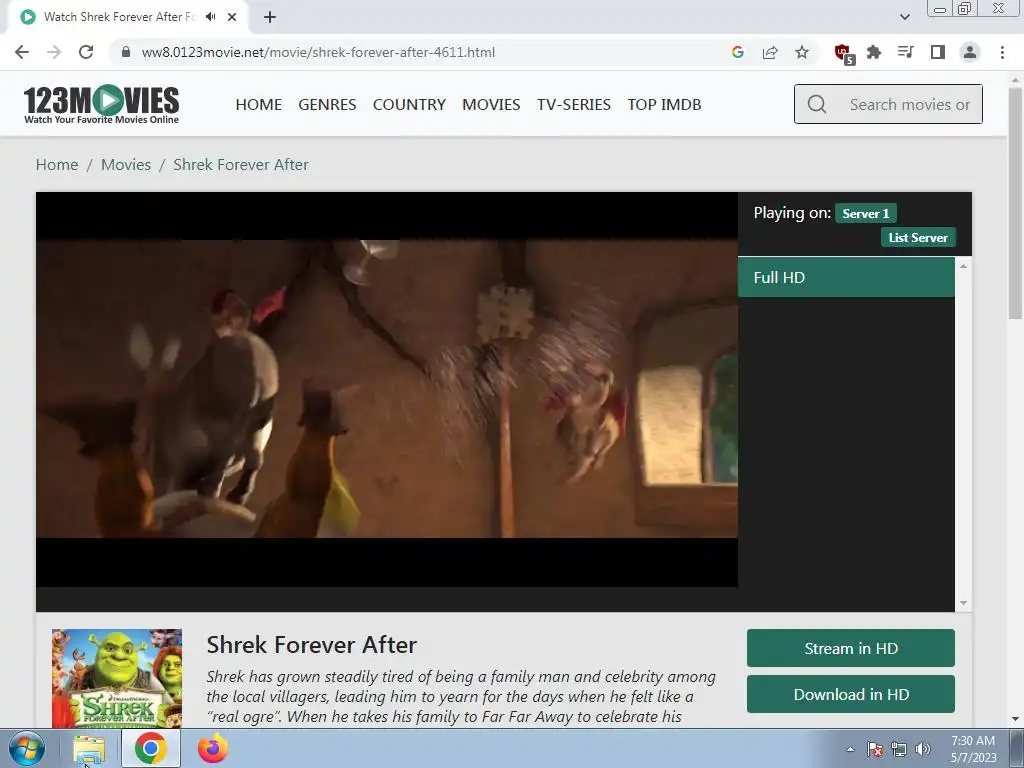Click the address bar URL text

(x=318, y=52)
